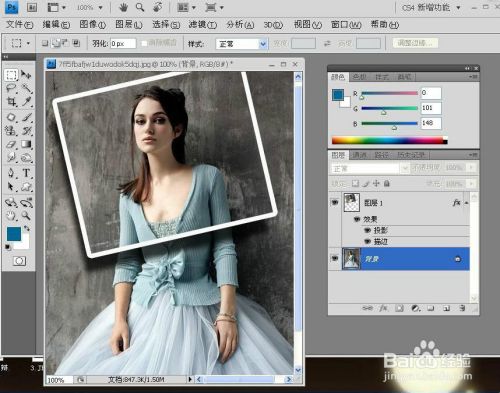
Task: Open the Arrange Documents dropdown
Action: [x=186, y=7]
